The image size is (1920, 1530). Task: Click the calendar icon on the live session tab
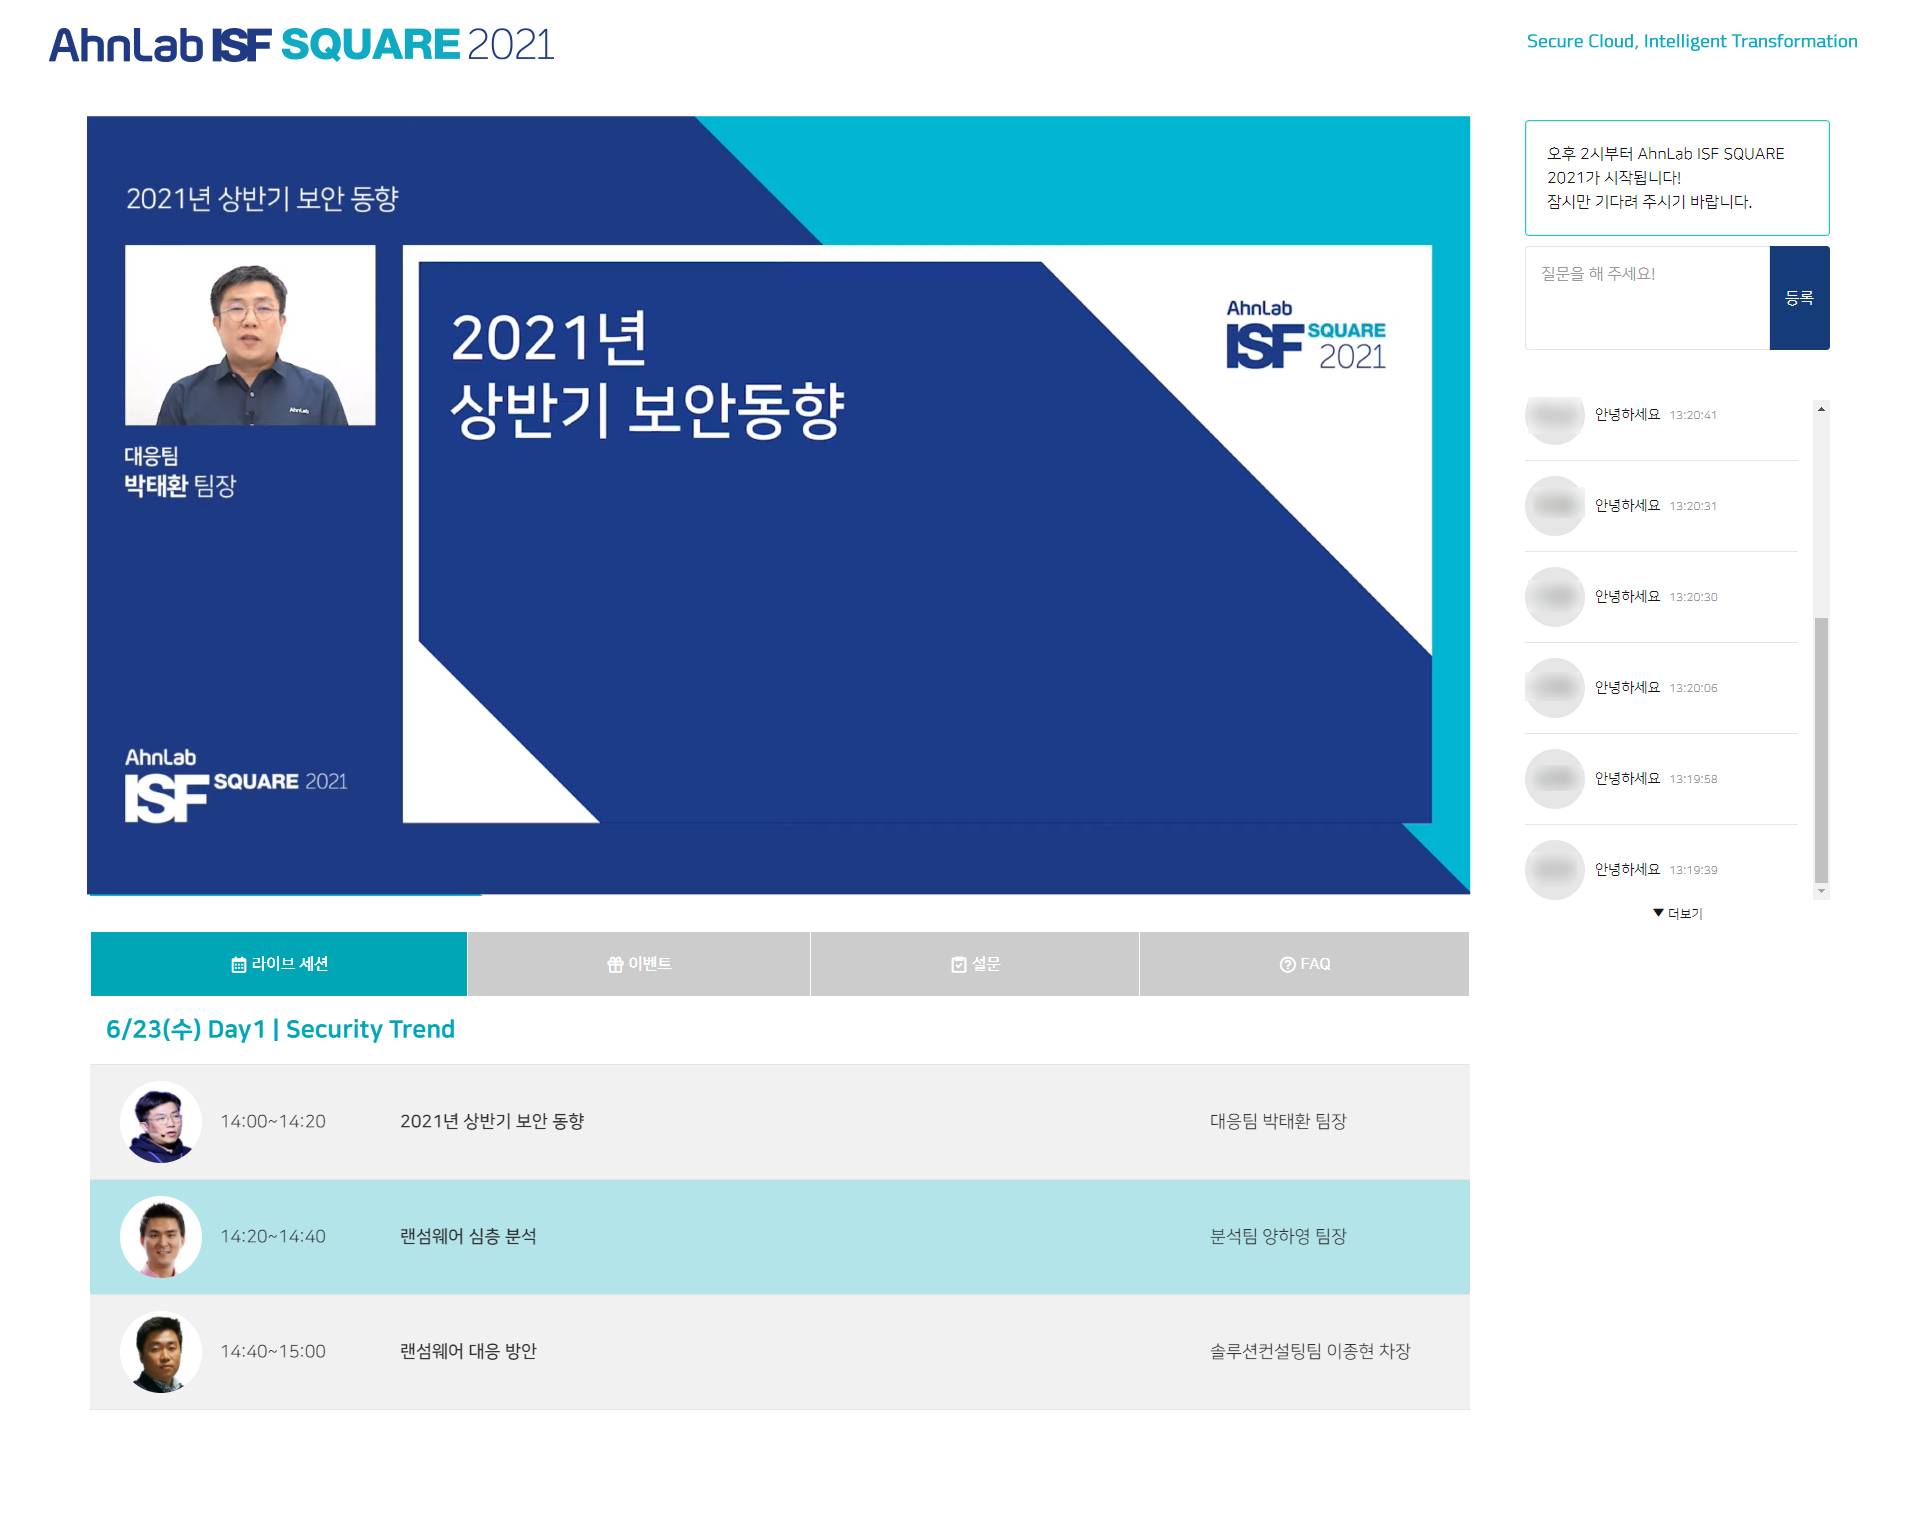coord(238,965)
